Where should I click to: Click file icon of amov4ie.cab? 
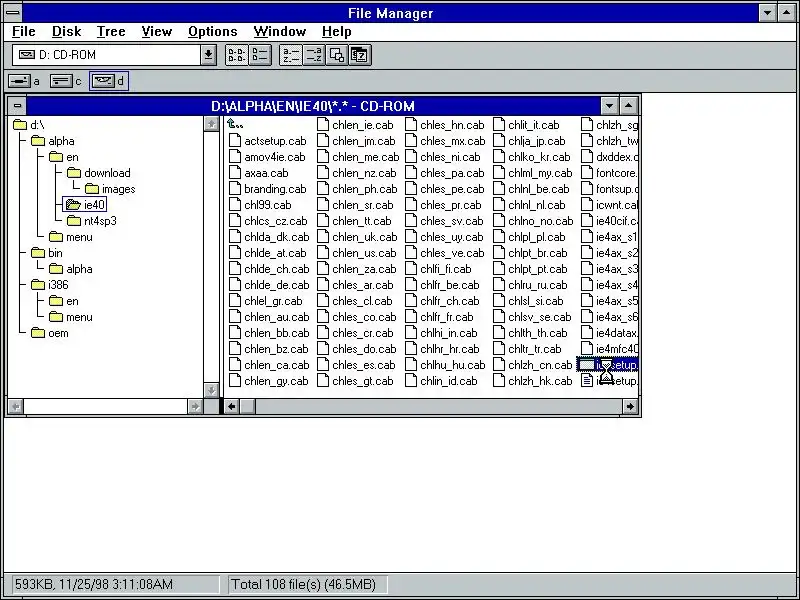[235, 157]
